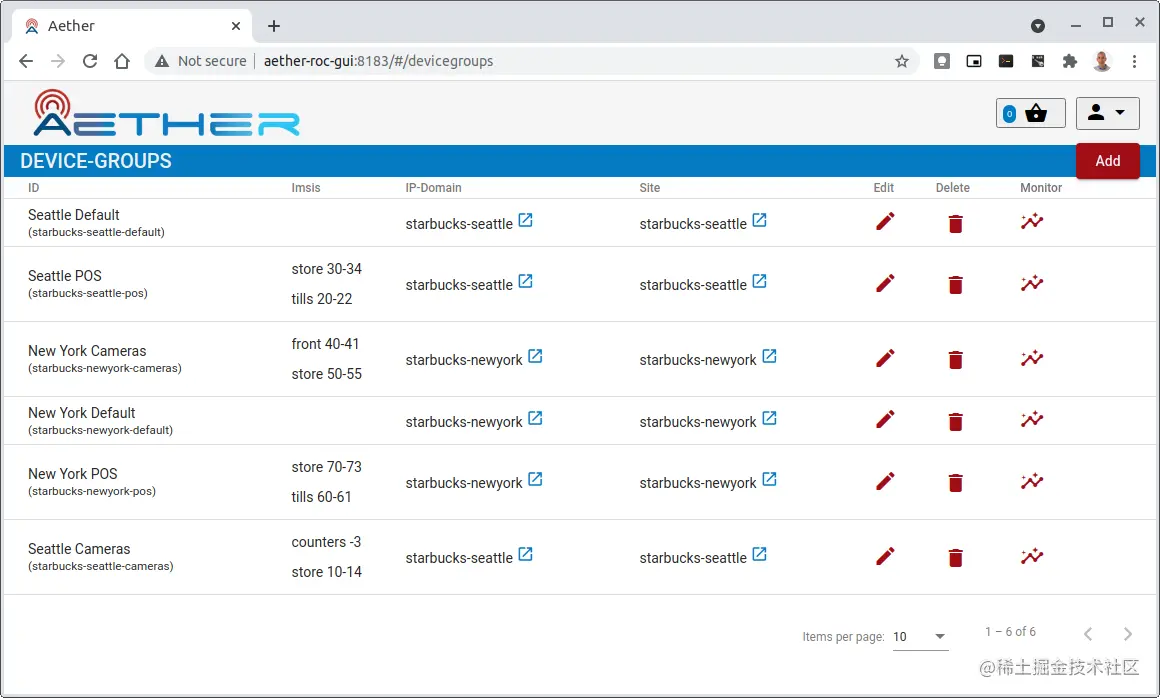Select 'store 30-34' Imsis entry
Viewport: 1160px width, 698px height.
pyautogui.click(x=326, y=269)
